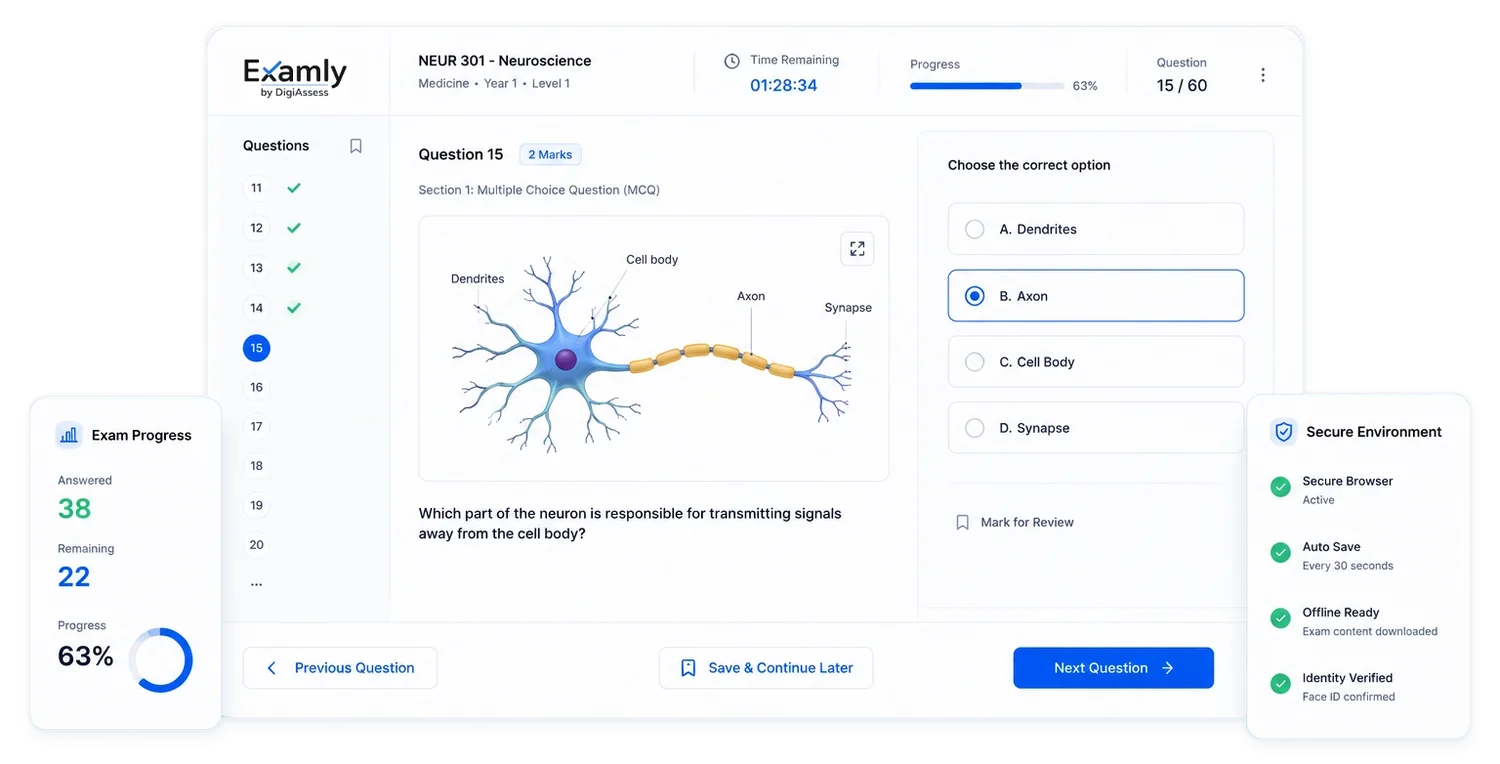Go to question 20 in the list

point(257,545)
